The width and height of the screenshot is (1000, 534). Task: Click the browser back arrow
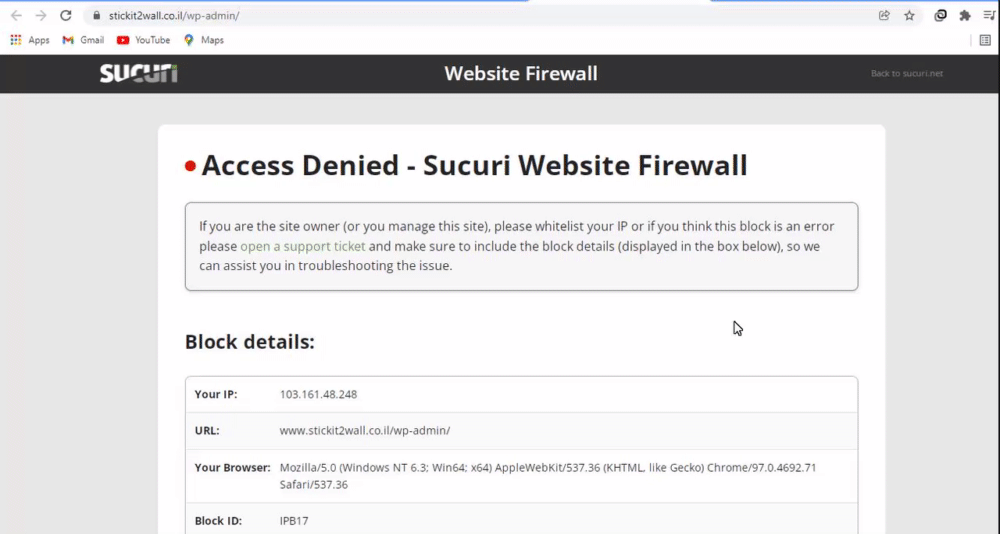point(16,16)
